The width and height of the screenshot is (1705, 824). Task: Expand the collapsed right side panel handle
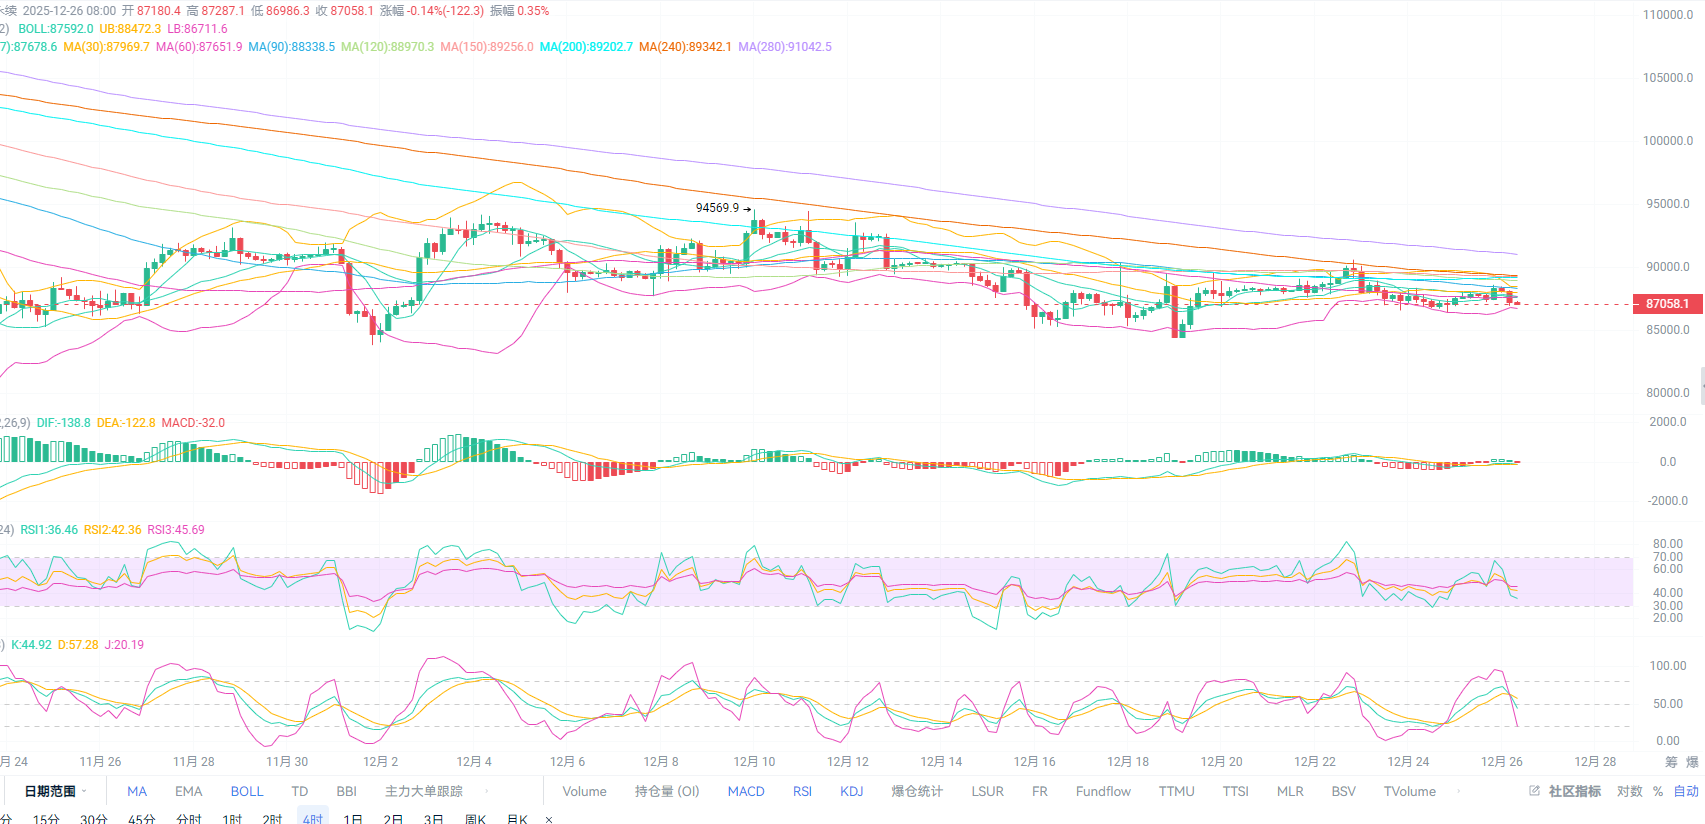(x=1701, y=390)
